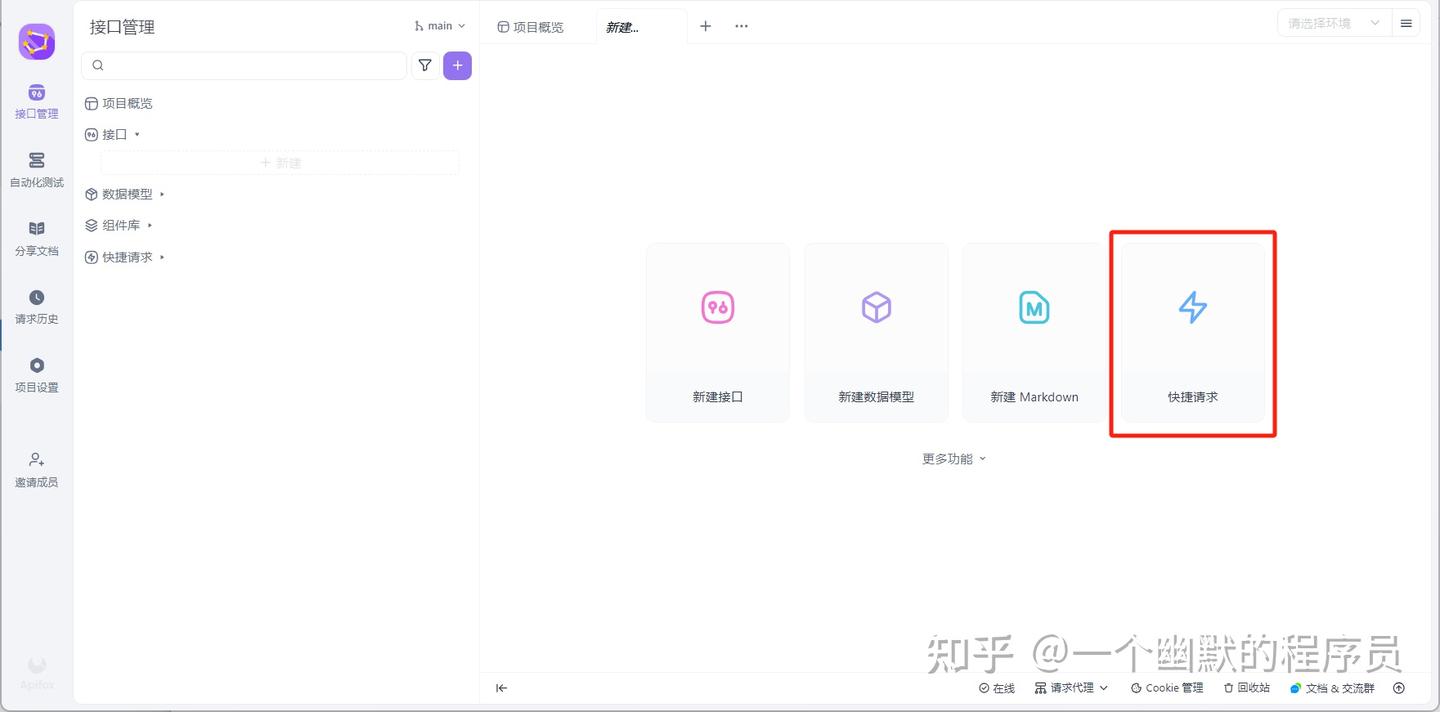This screenshot has width=1440, height=712.
Task: Open 分享文档 in the sidebar
Action: [x=36, y=239]
